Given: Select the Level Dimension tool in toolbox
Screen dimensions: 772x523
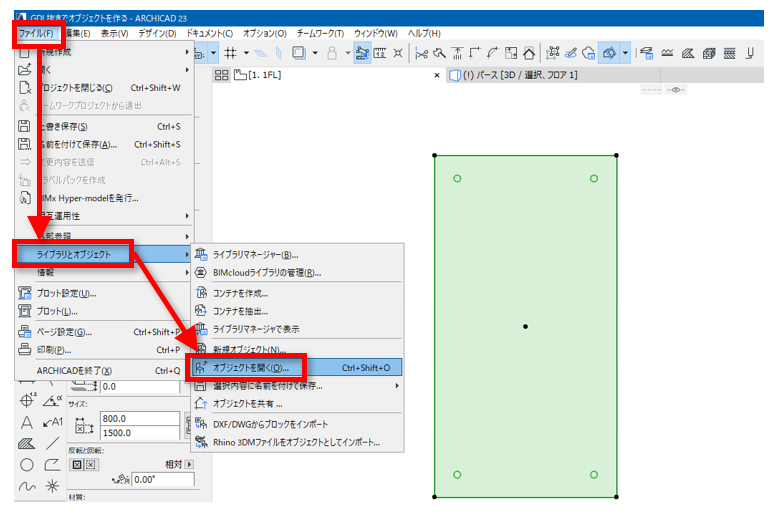Looking at the screenshot, I should pyautogui.click(x=27, y=400).
